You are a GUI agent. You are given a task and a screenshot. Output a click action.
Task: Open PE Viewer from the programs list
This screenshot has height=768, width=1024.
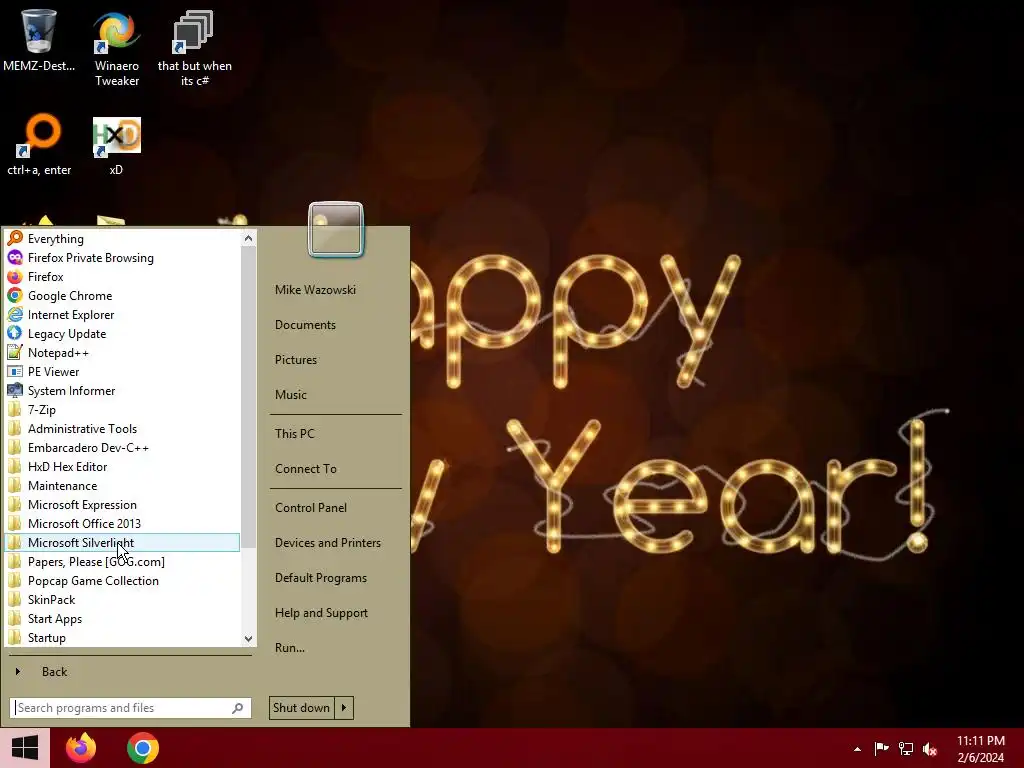click(122, 371)
